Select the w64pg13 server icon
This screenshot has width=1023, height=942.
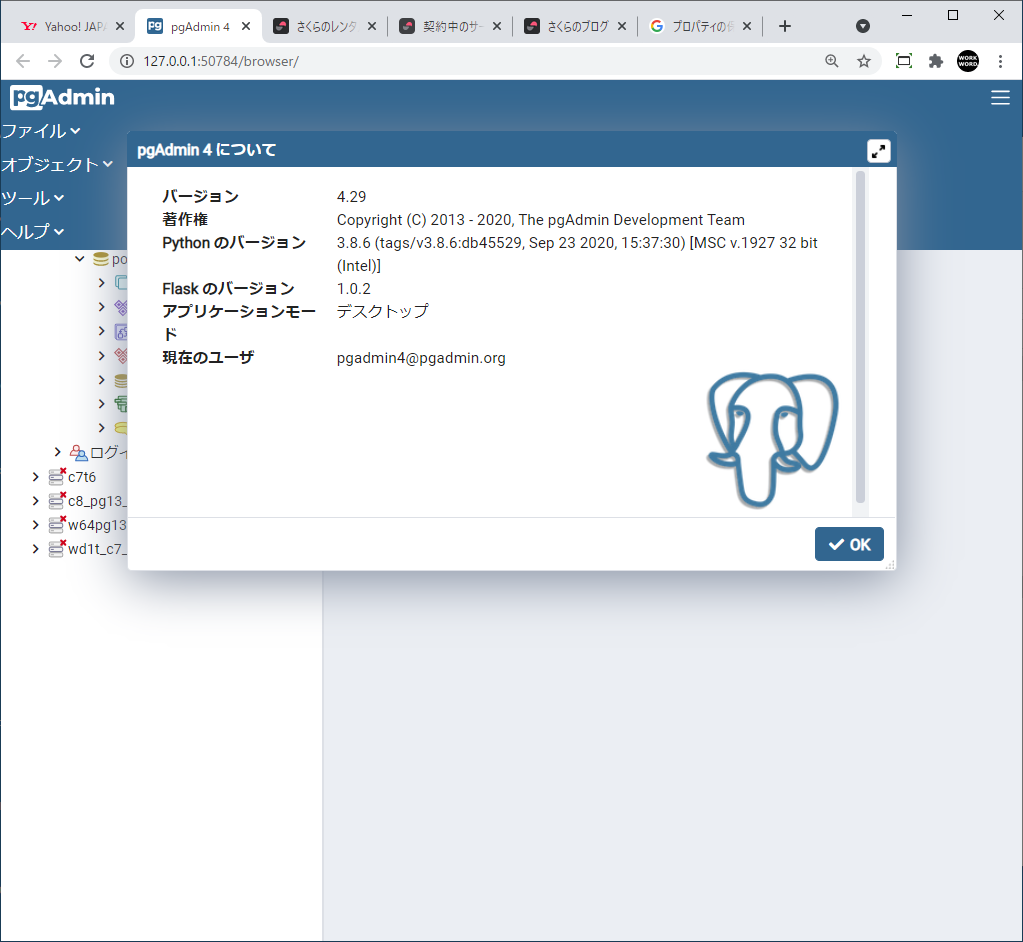coord(57,525)
